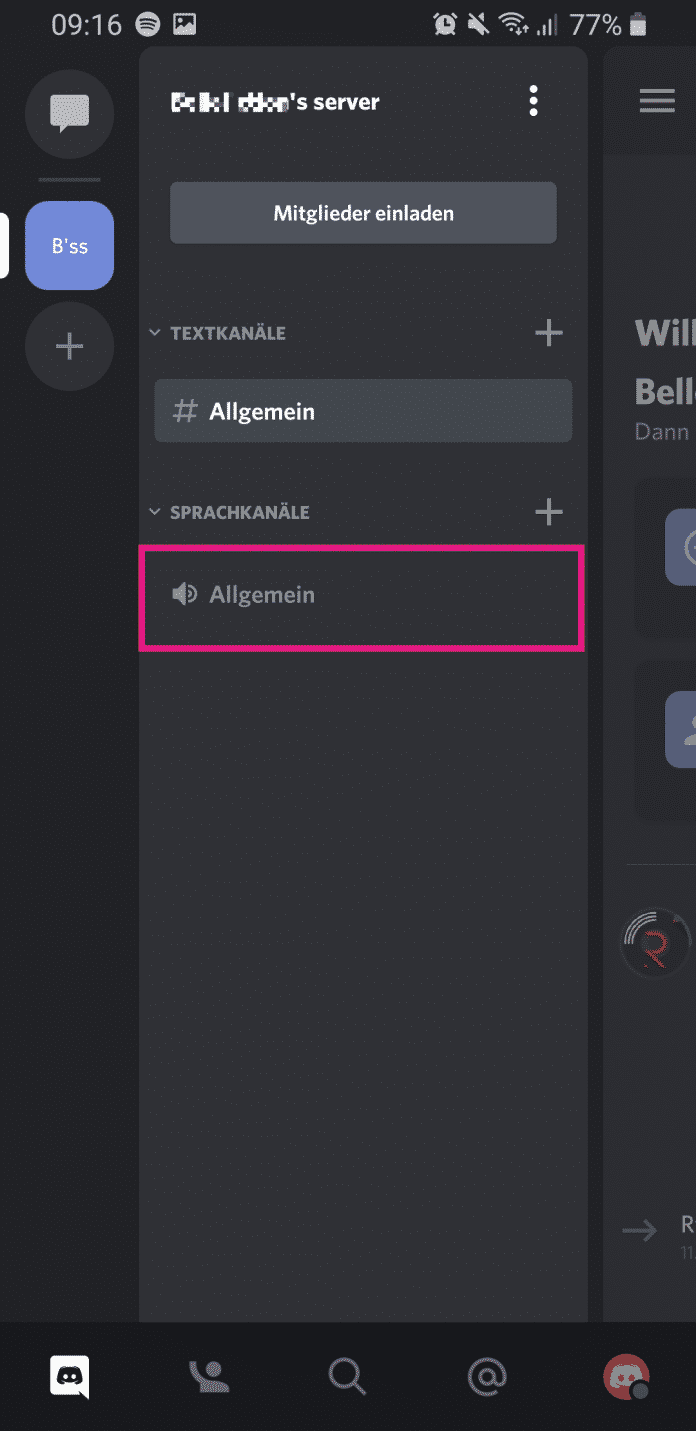The width and height of the screenshot is (696, 1431).
Task: Open search with the magnifier icon
Action: click(x=348, y=1377)
